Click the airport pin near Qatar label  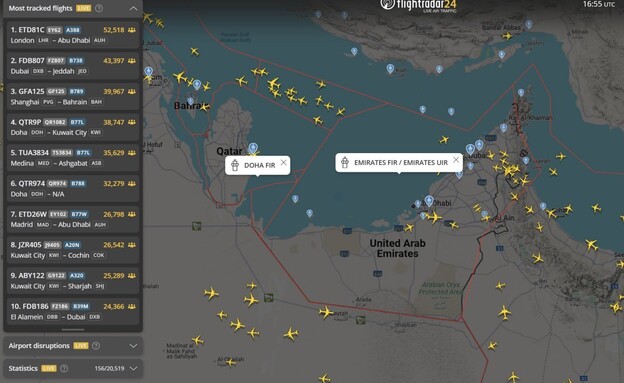(x=253, y=149)
